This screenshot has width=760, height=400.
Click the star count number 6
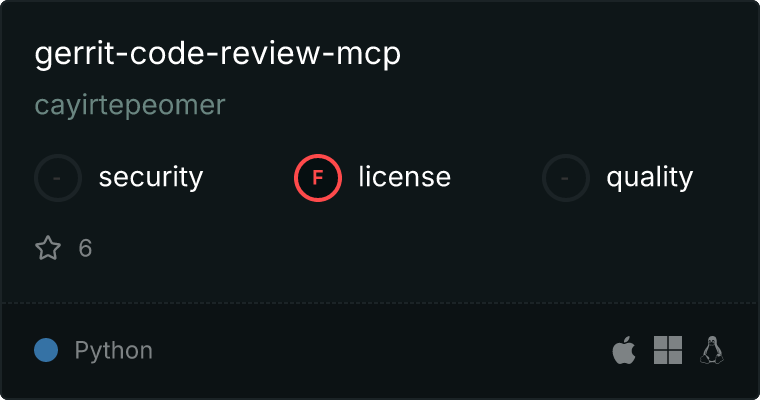tap(85, 248)
